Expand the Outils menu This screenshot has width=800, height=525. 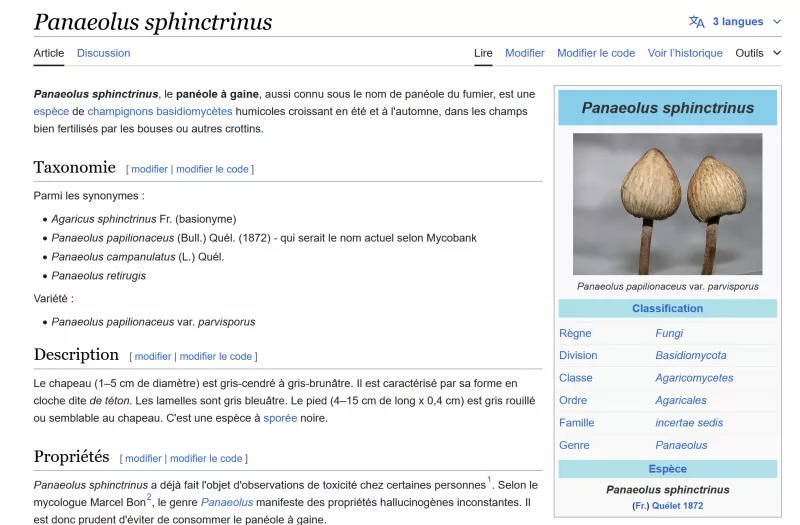pos(757,53)
